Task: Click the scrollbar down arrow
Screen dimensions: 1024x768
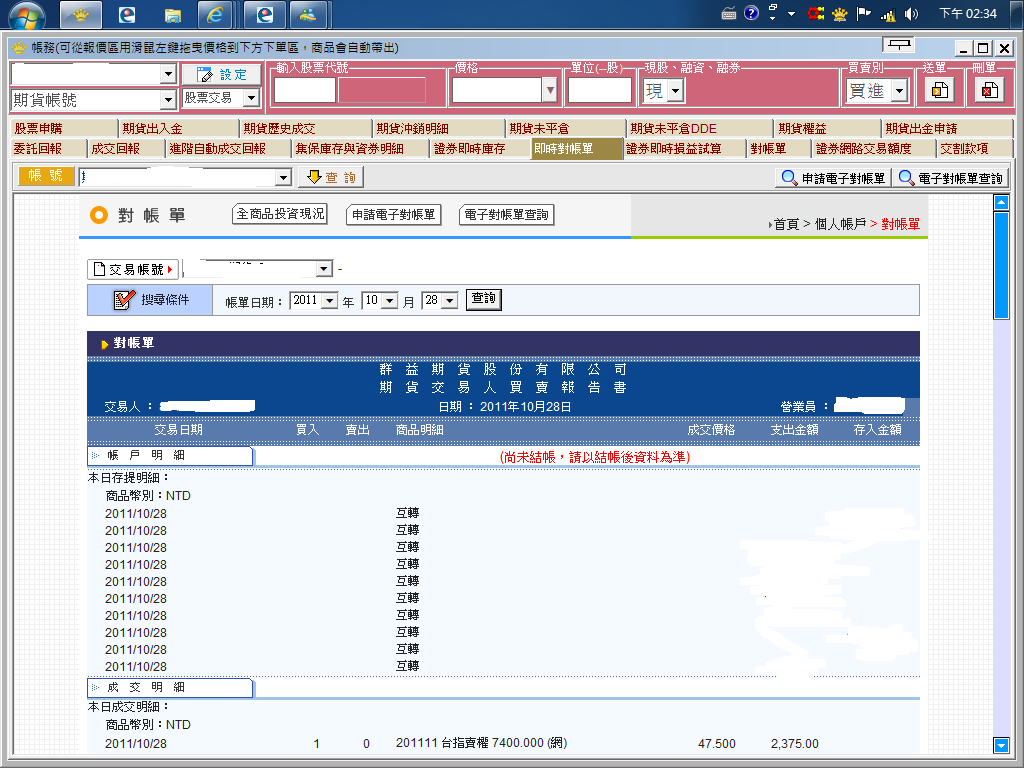Action: tap(1000, 744)
